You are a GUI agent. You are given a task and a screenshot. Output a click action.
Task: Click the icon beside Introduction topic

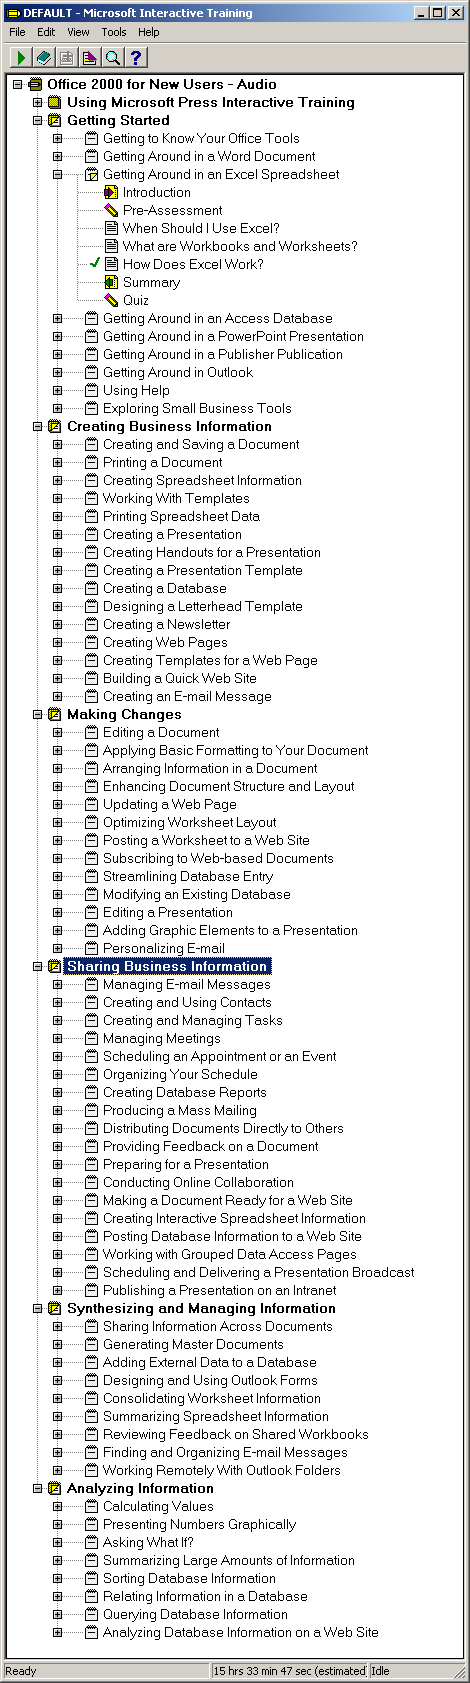(111, 192)
